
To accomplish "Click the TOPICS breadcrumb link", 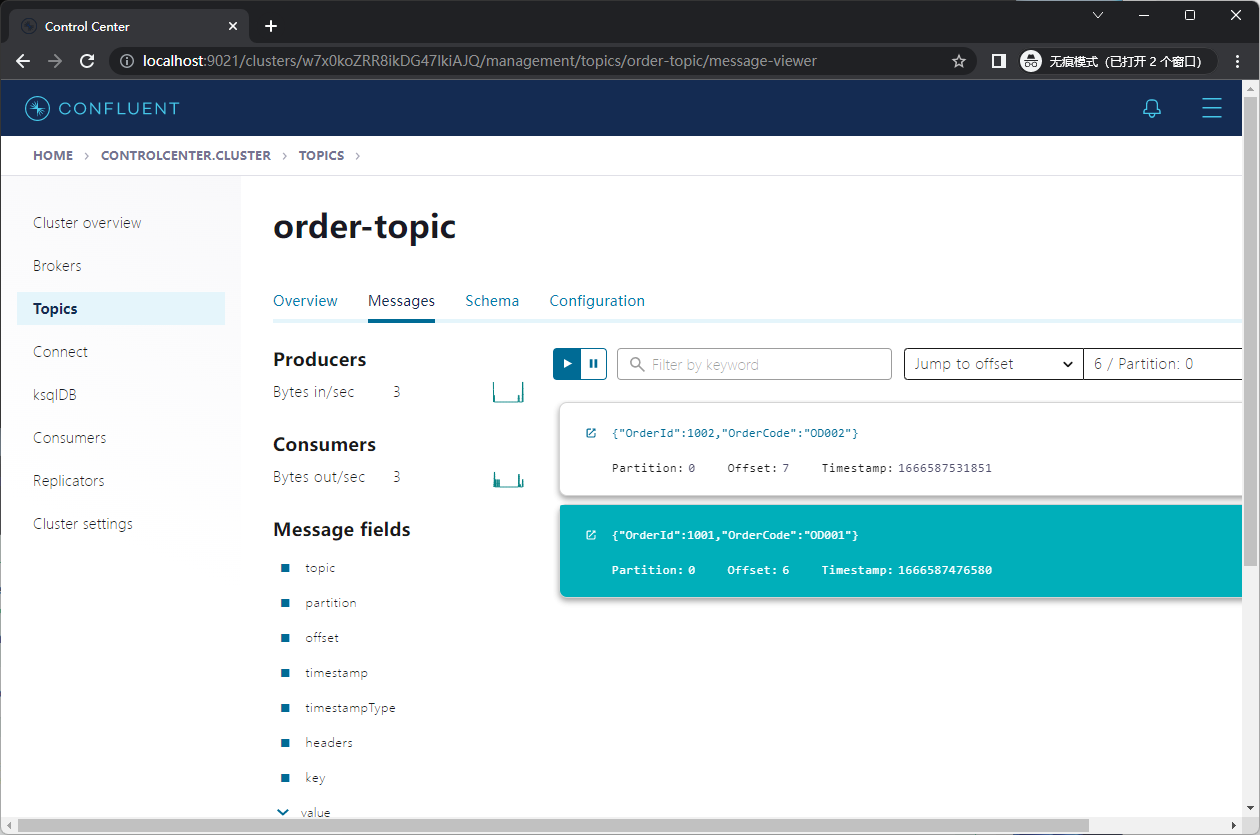I will click(x=321, y=156).
